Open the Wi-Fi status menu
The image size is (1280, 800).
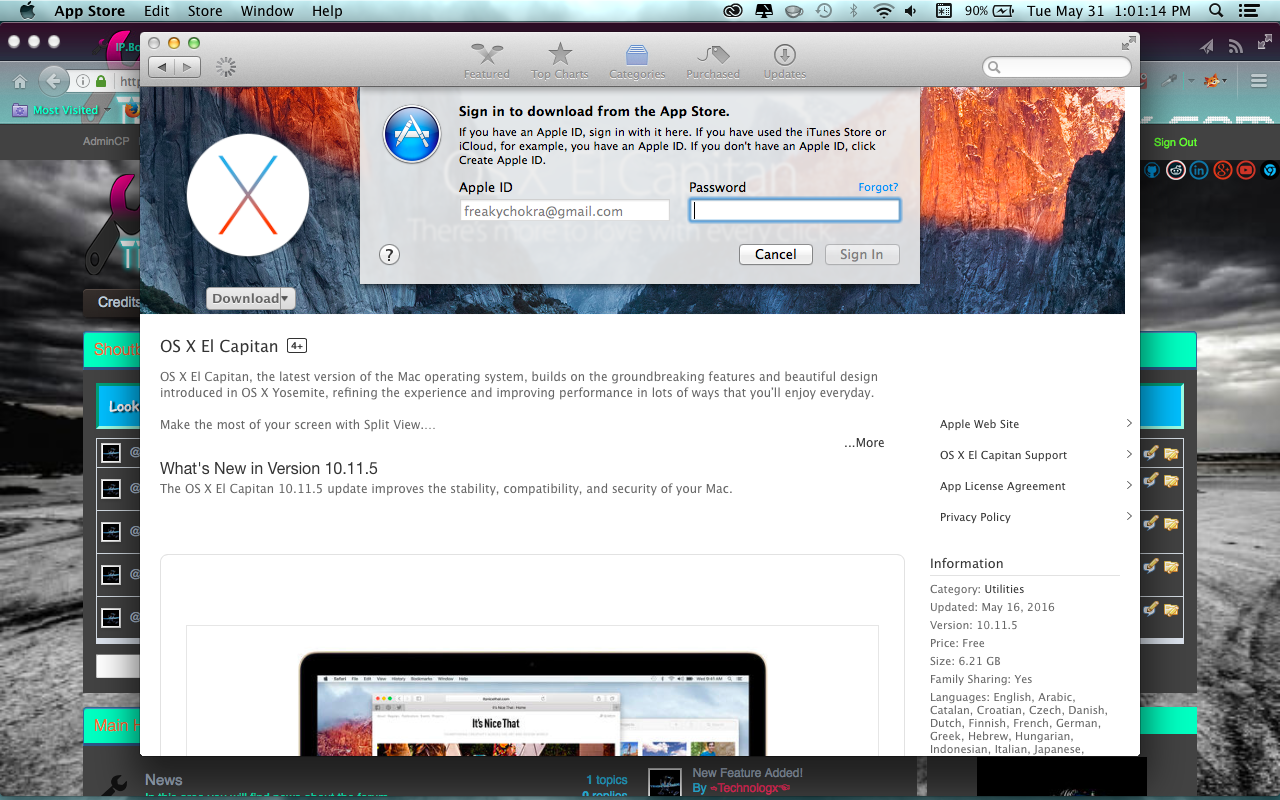[882, 11]
